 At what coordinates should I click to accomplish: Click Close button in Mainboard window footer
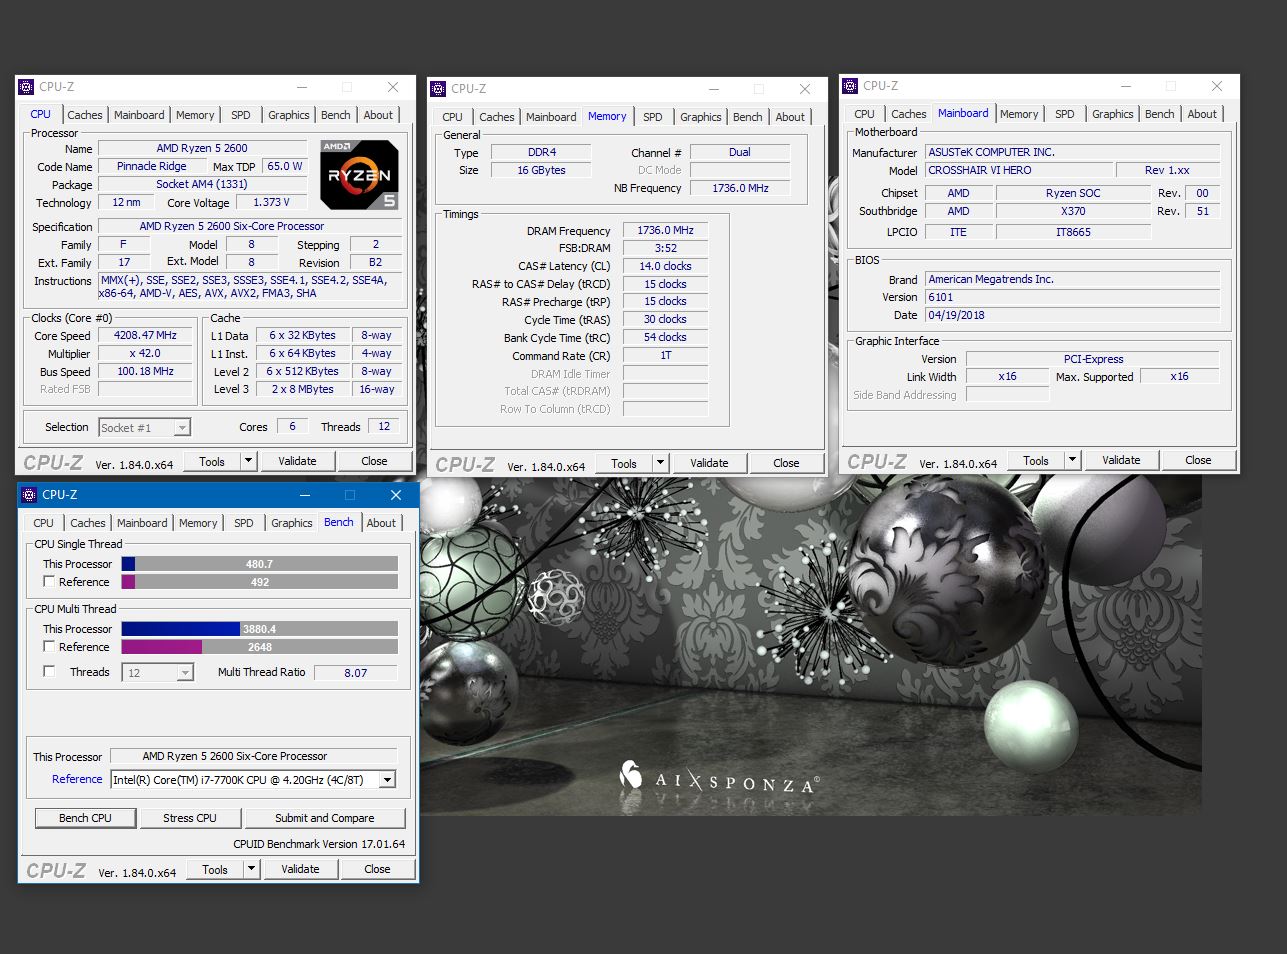pyautogui.click(x=1198, y=461)
